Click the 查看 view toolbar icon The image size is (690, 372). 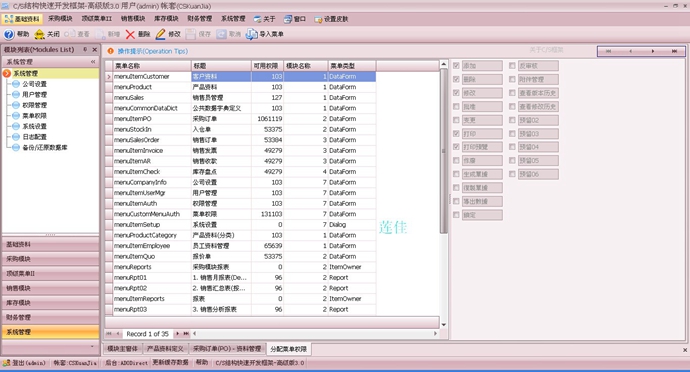coord(70,34)
